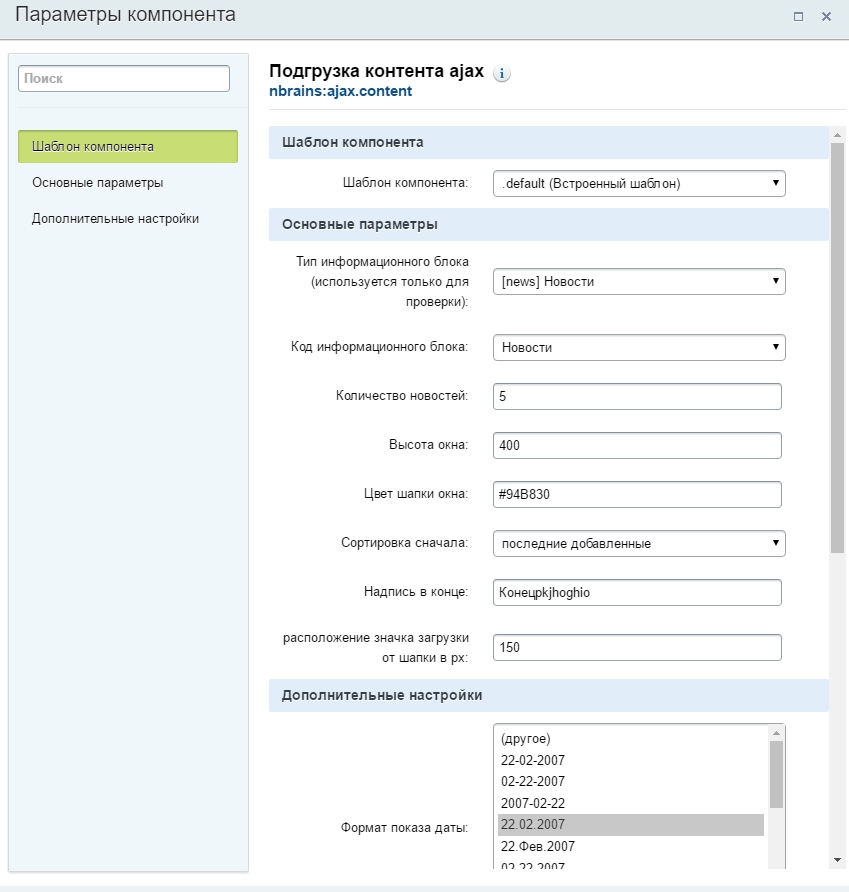This screenshot has width=849, height=892.
Task: Click the main panel vertical scrollbar
Action: tap(837, 348)
